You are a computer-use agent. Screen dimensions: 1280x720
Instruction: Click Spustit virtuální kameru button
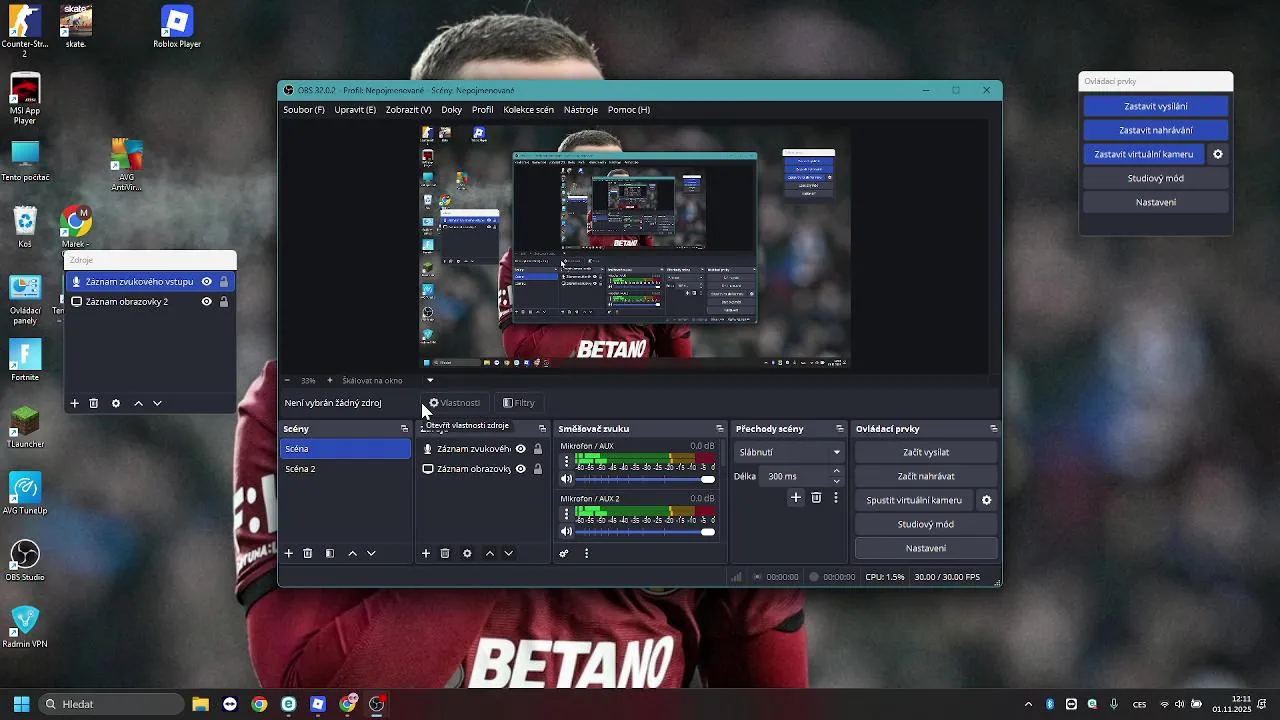tap(914, 500)
